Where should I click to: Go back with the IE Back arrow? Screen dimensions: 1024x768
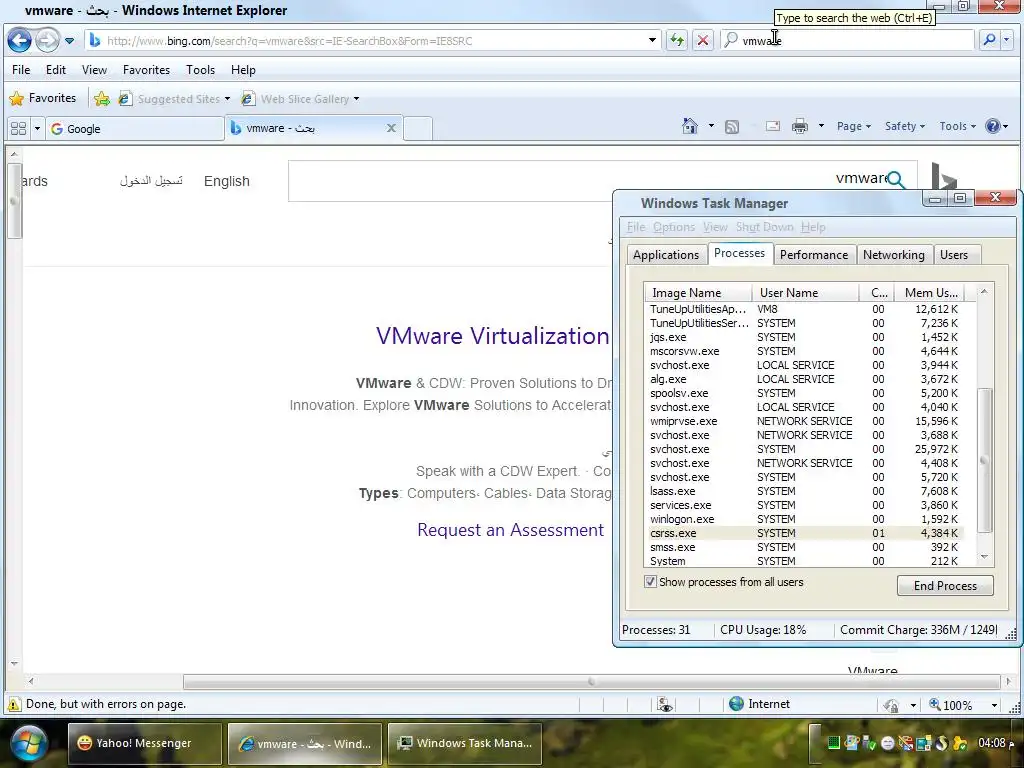tap(20, 40)
